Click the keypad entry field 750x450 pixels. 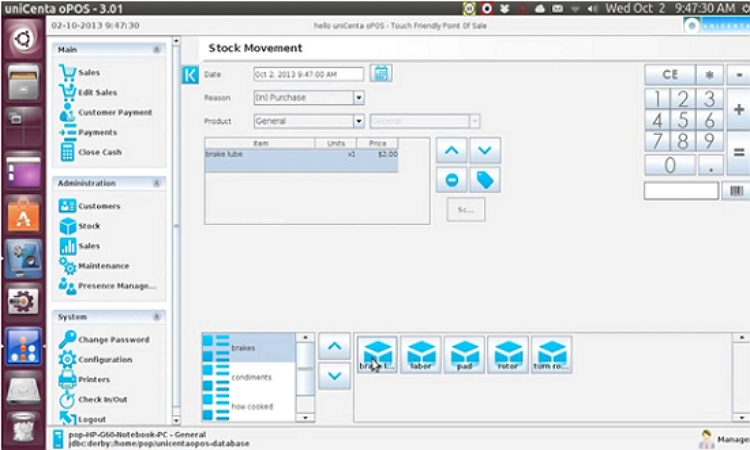pyautogui.click(x=681, y=191)
